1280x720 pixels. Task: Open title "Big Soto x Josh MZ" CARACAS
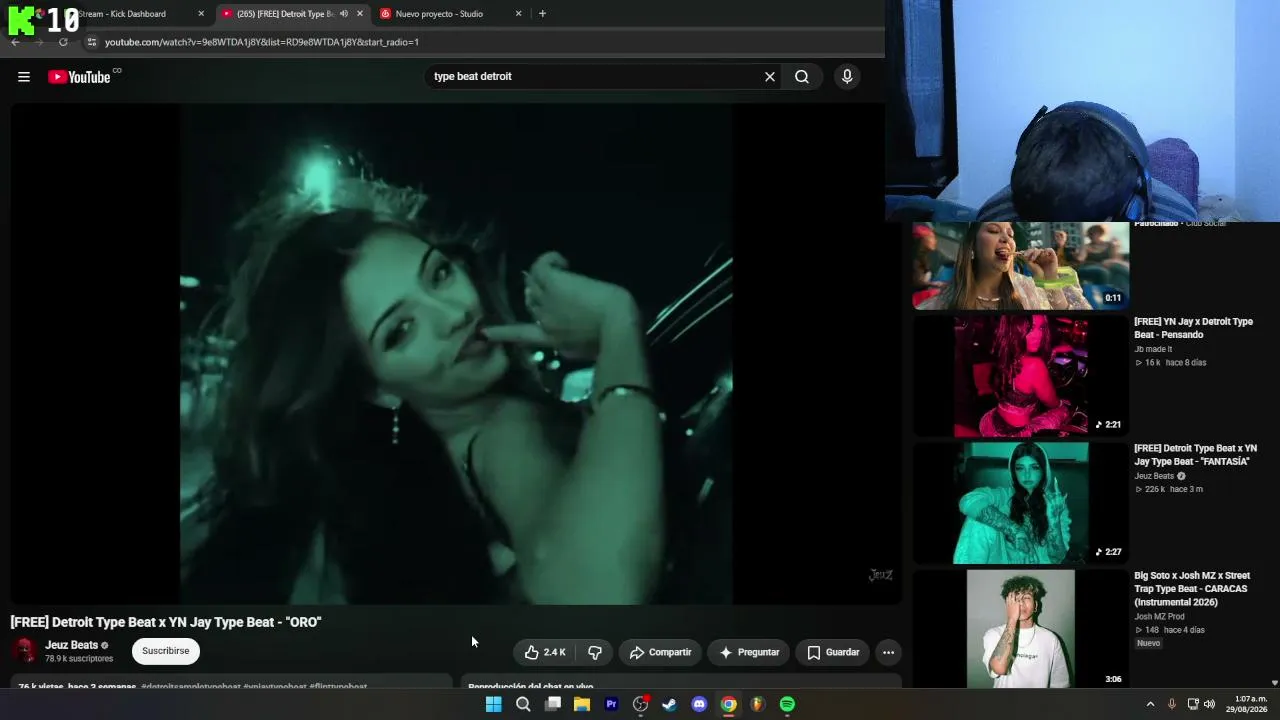click(x=1192, y=589)
